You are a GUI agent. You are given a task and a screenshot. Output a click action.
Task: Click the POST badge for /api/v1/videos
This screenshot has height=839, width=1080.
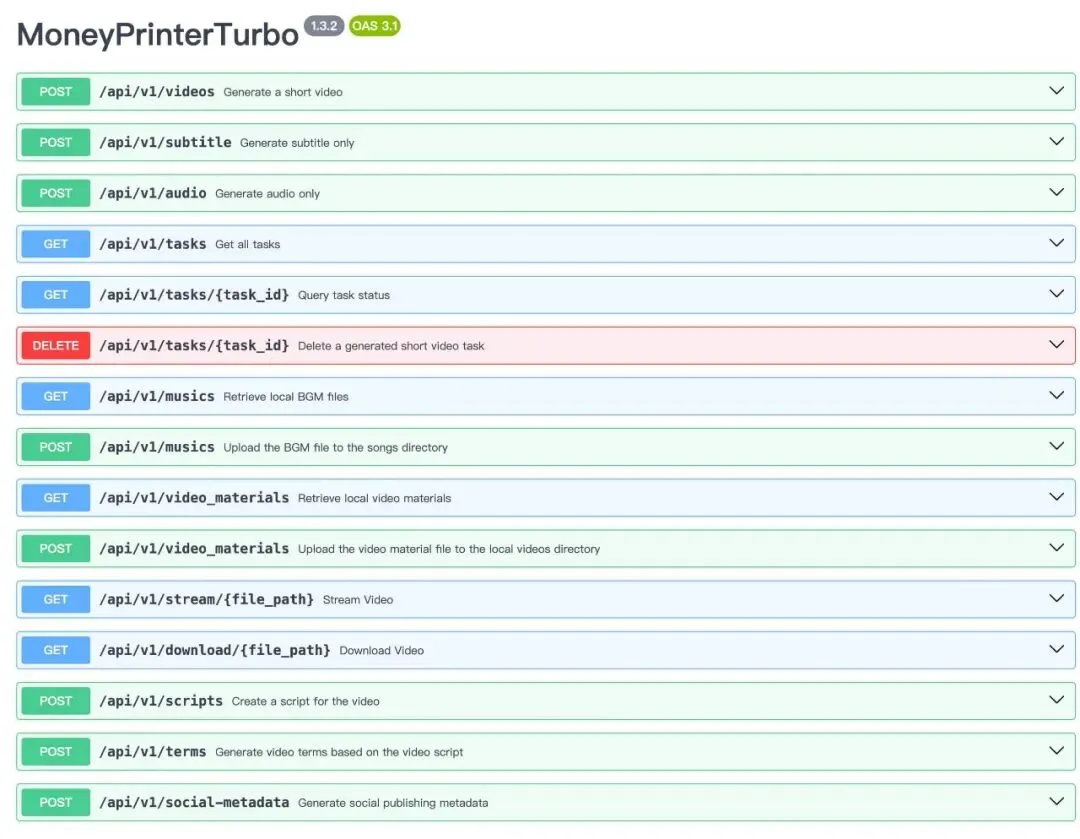56,92
